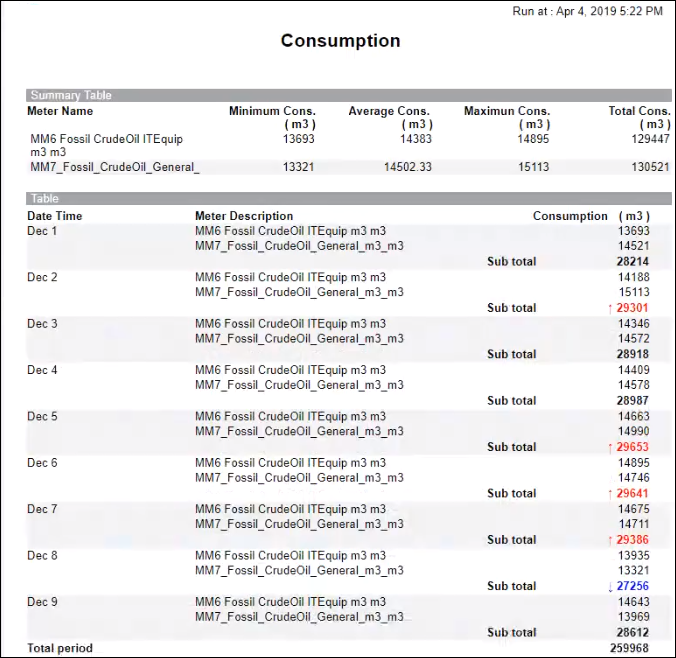Click the red up arrow beside subtotal 29301

pos(610,308)
